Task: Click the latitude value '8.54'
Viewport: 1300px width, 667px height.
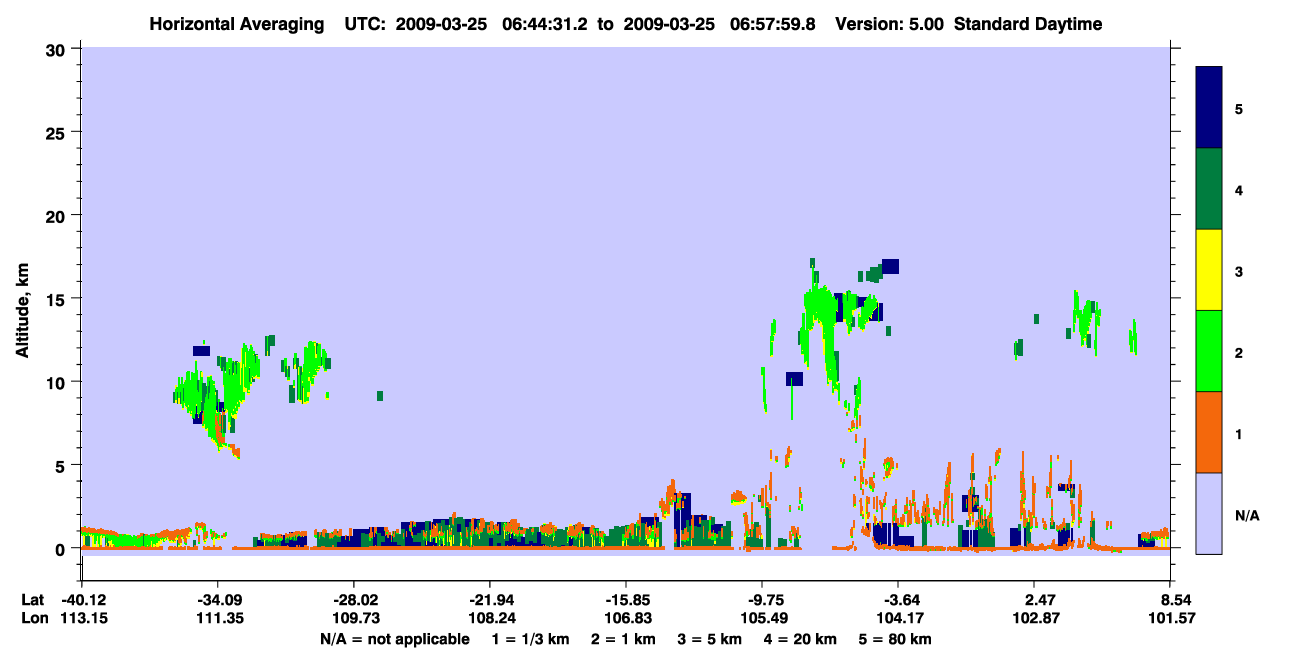Action: click(x=1174, y=600)
